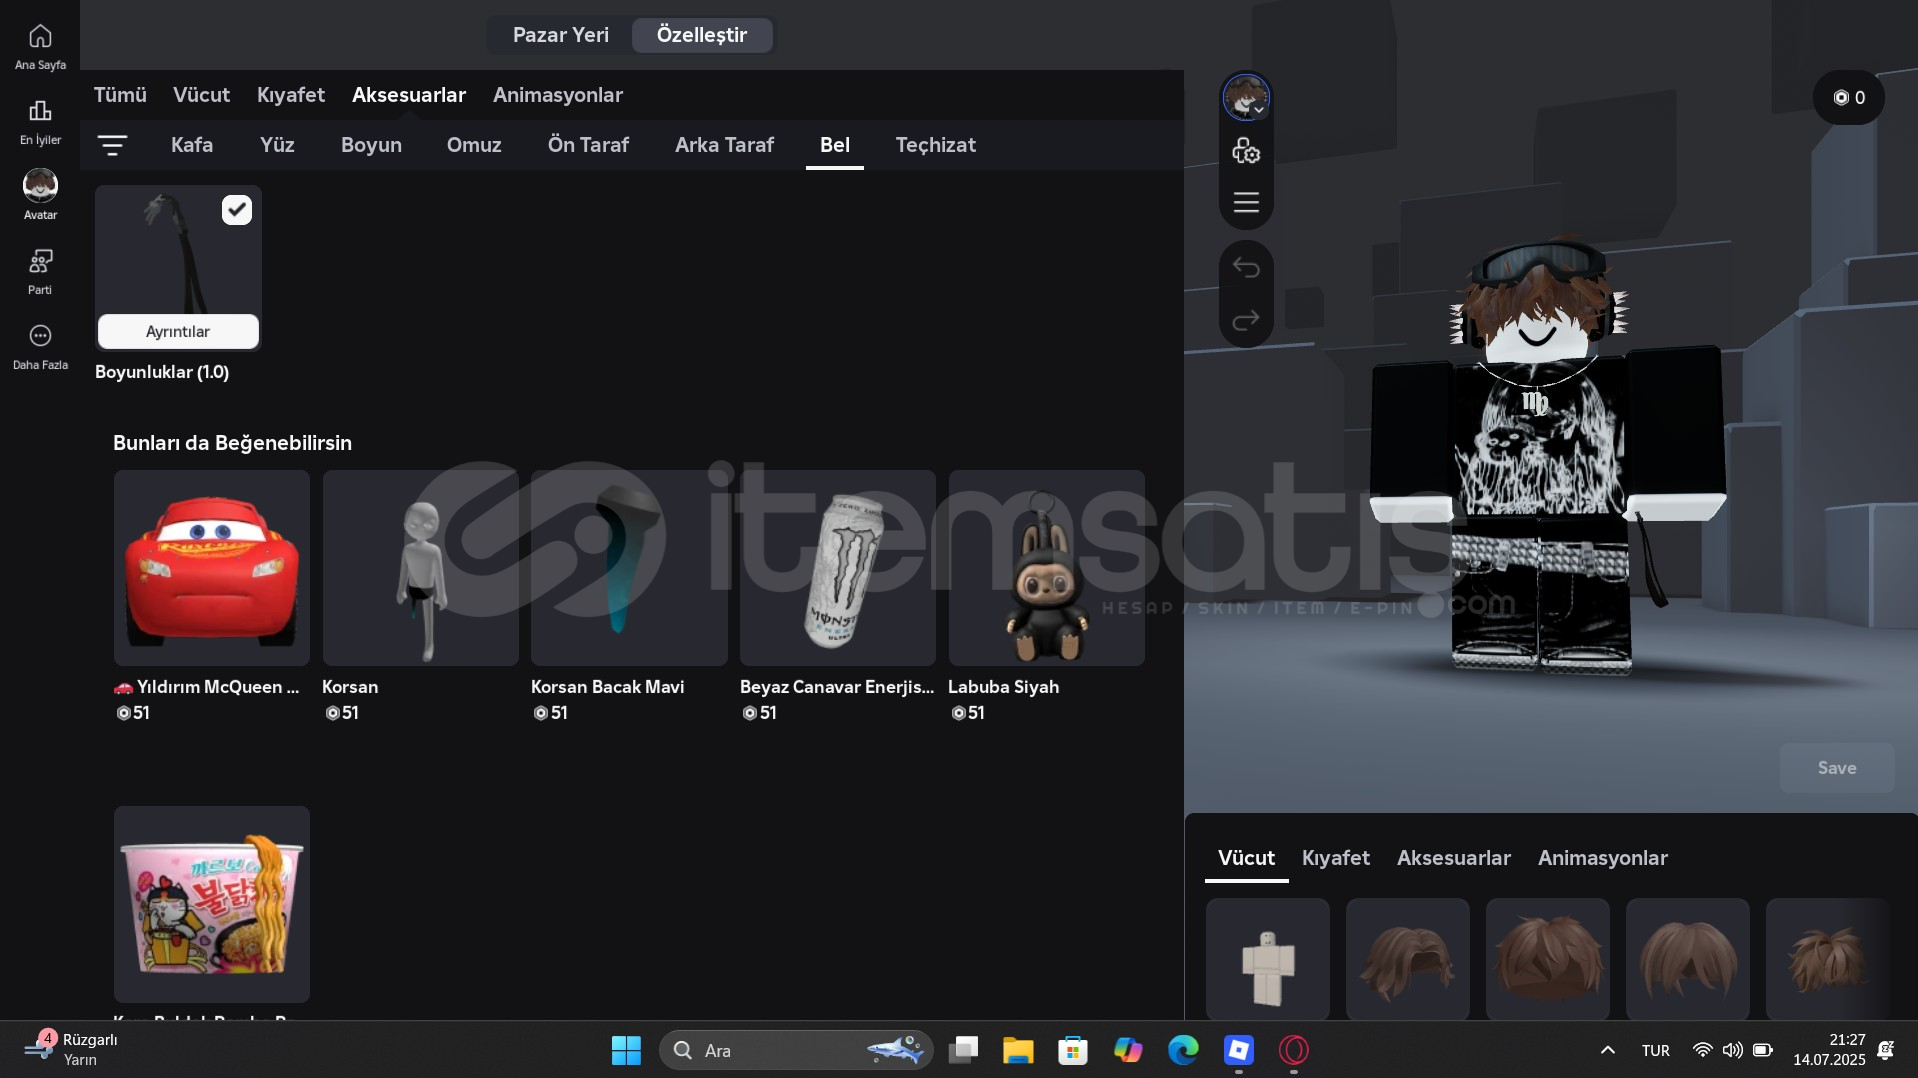The width and height of the screenshot is (1918, 1078).
Task: Open Yıldırım McQueen item thumbnail
Action: (212, 568)
